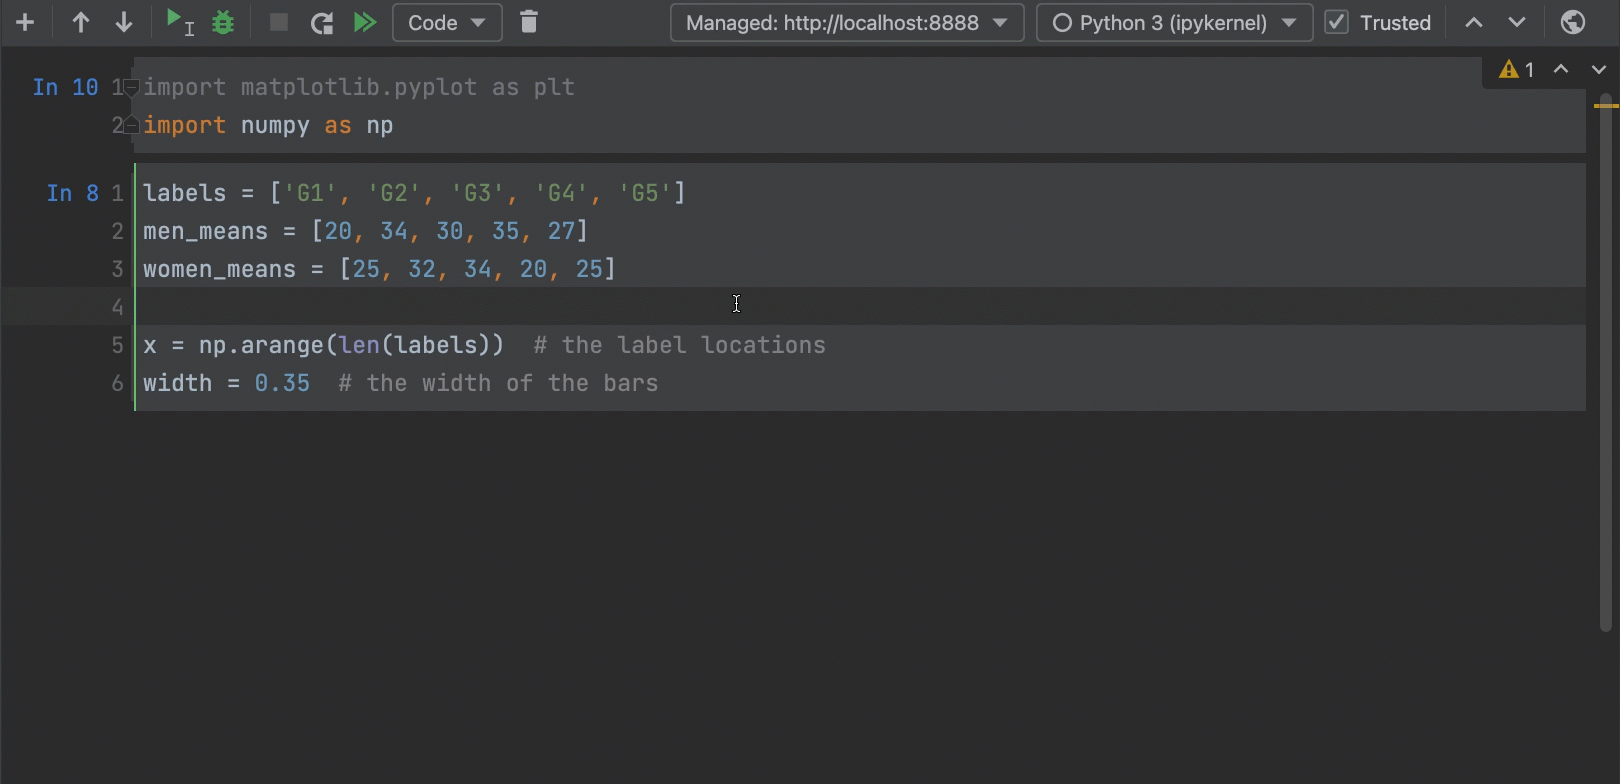
Task: Add a new cell with plus icon
Action: (25, 22)
